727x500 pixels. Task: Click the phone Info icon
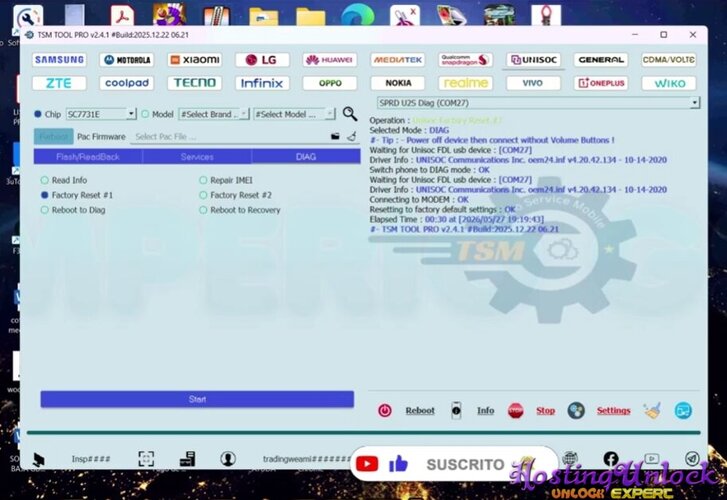click(x=456, y=410)
